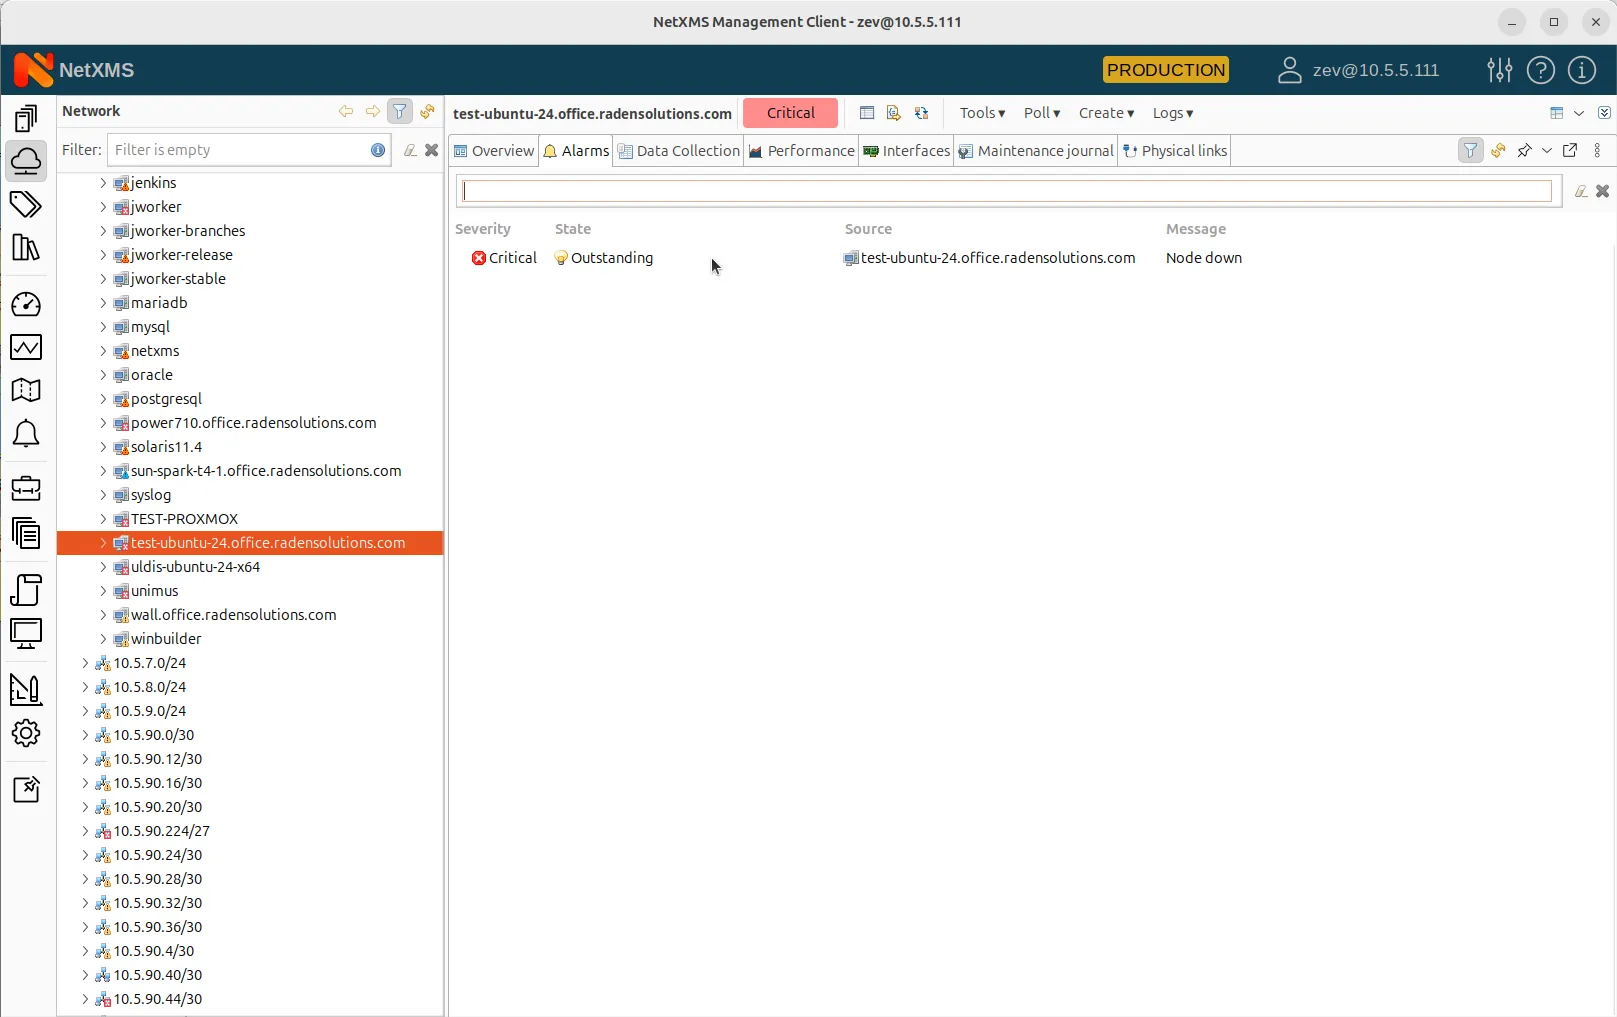Open the Business Services briefcase icon
The height and width of the screenshot is (1017, 1617).
click(x=26, y=488)
